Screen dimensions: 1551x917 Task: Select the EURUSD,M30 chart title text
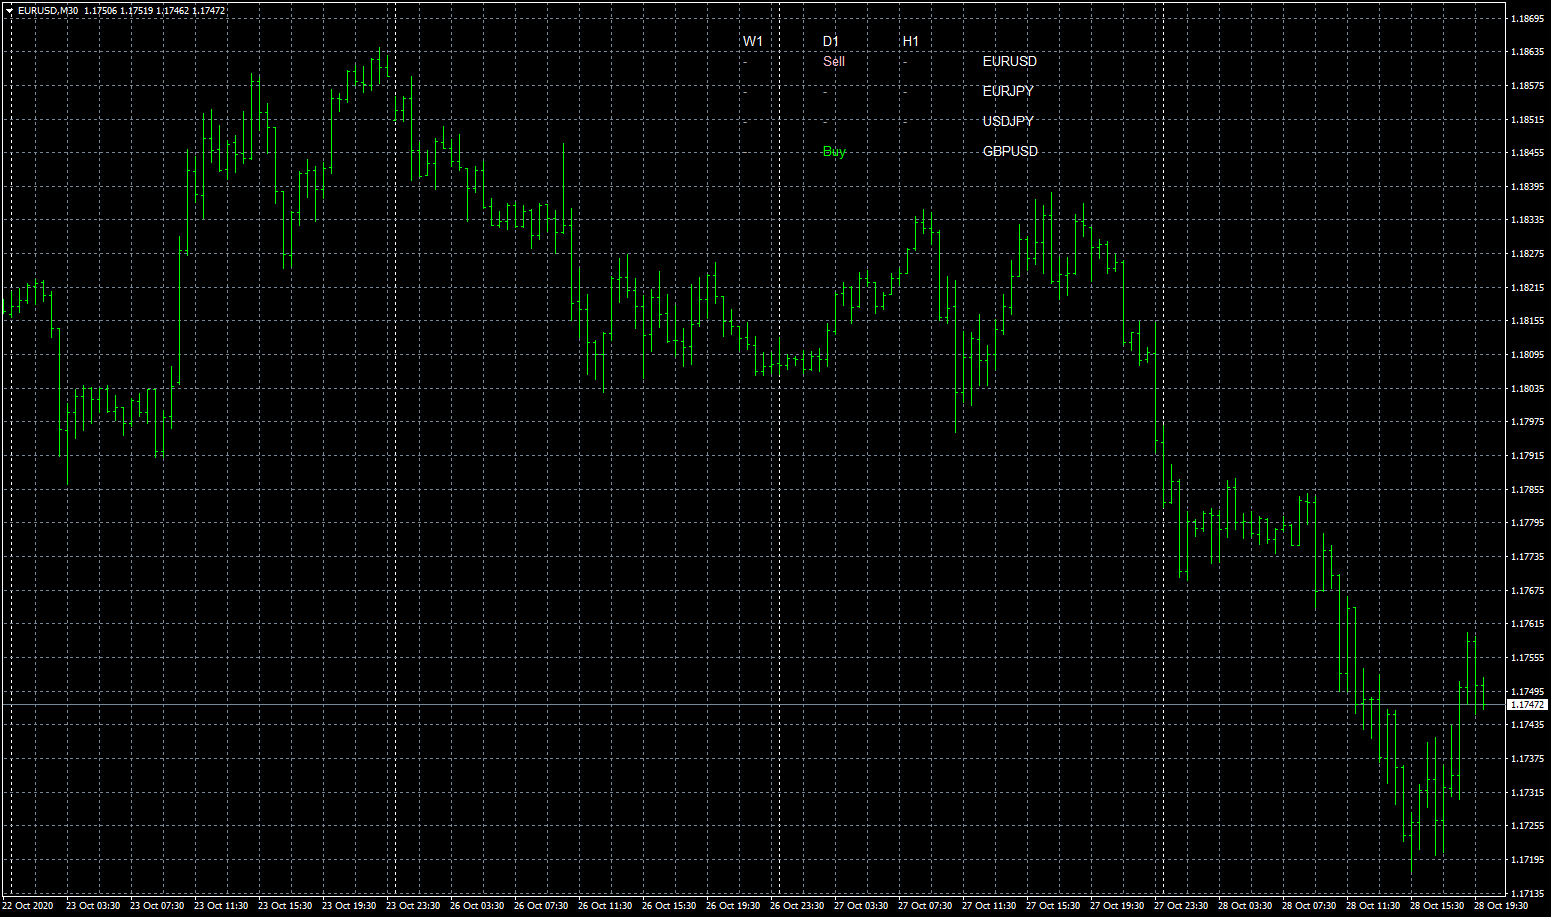coord(48,10)
